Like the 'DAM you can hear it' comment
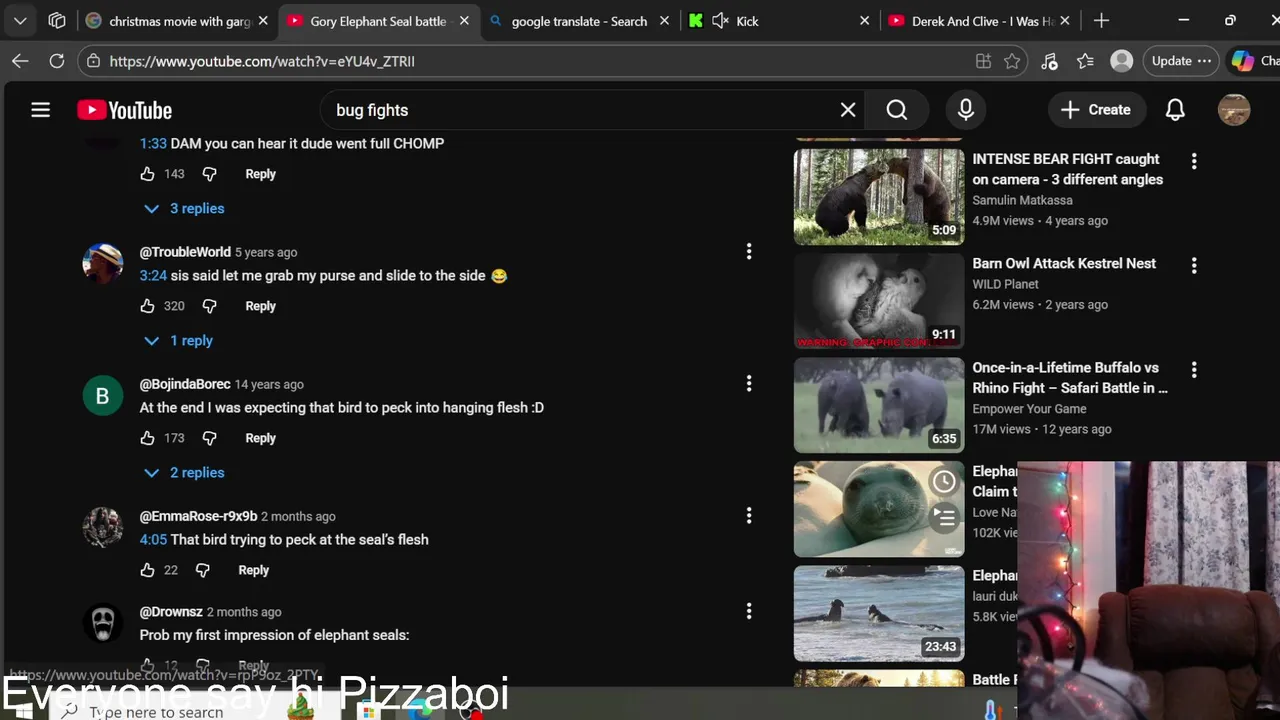 coord(147,174)
